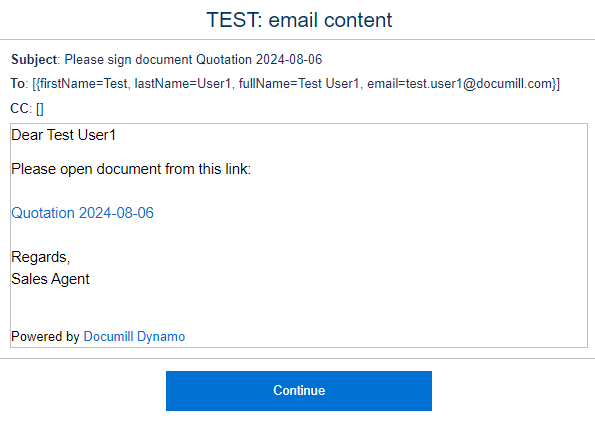Click the CC label
This screenshot has height=421, width=595.
tap(20, 109)
